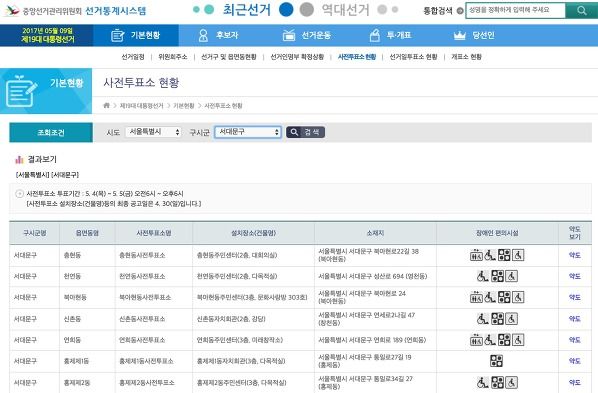Image resolution: width=598 pixels, height=393 pixels.
Task: Click the elevator icon in the 북아현동 row
Action: point(476,297)
